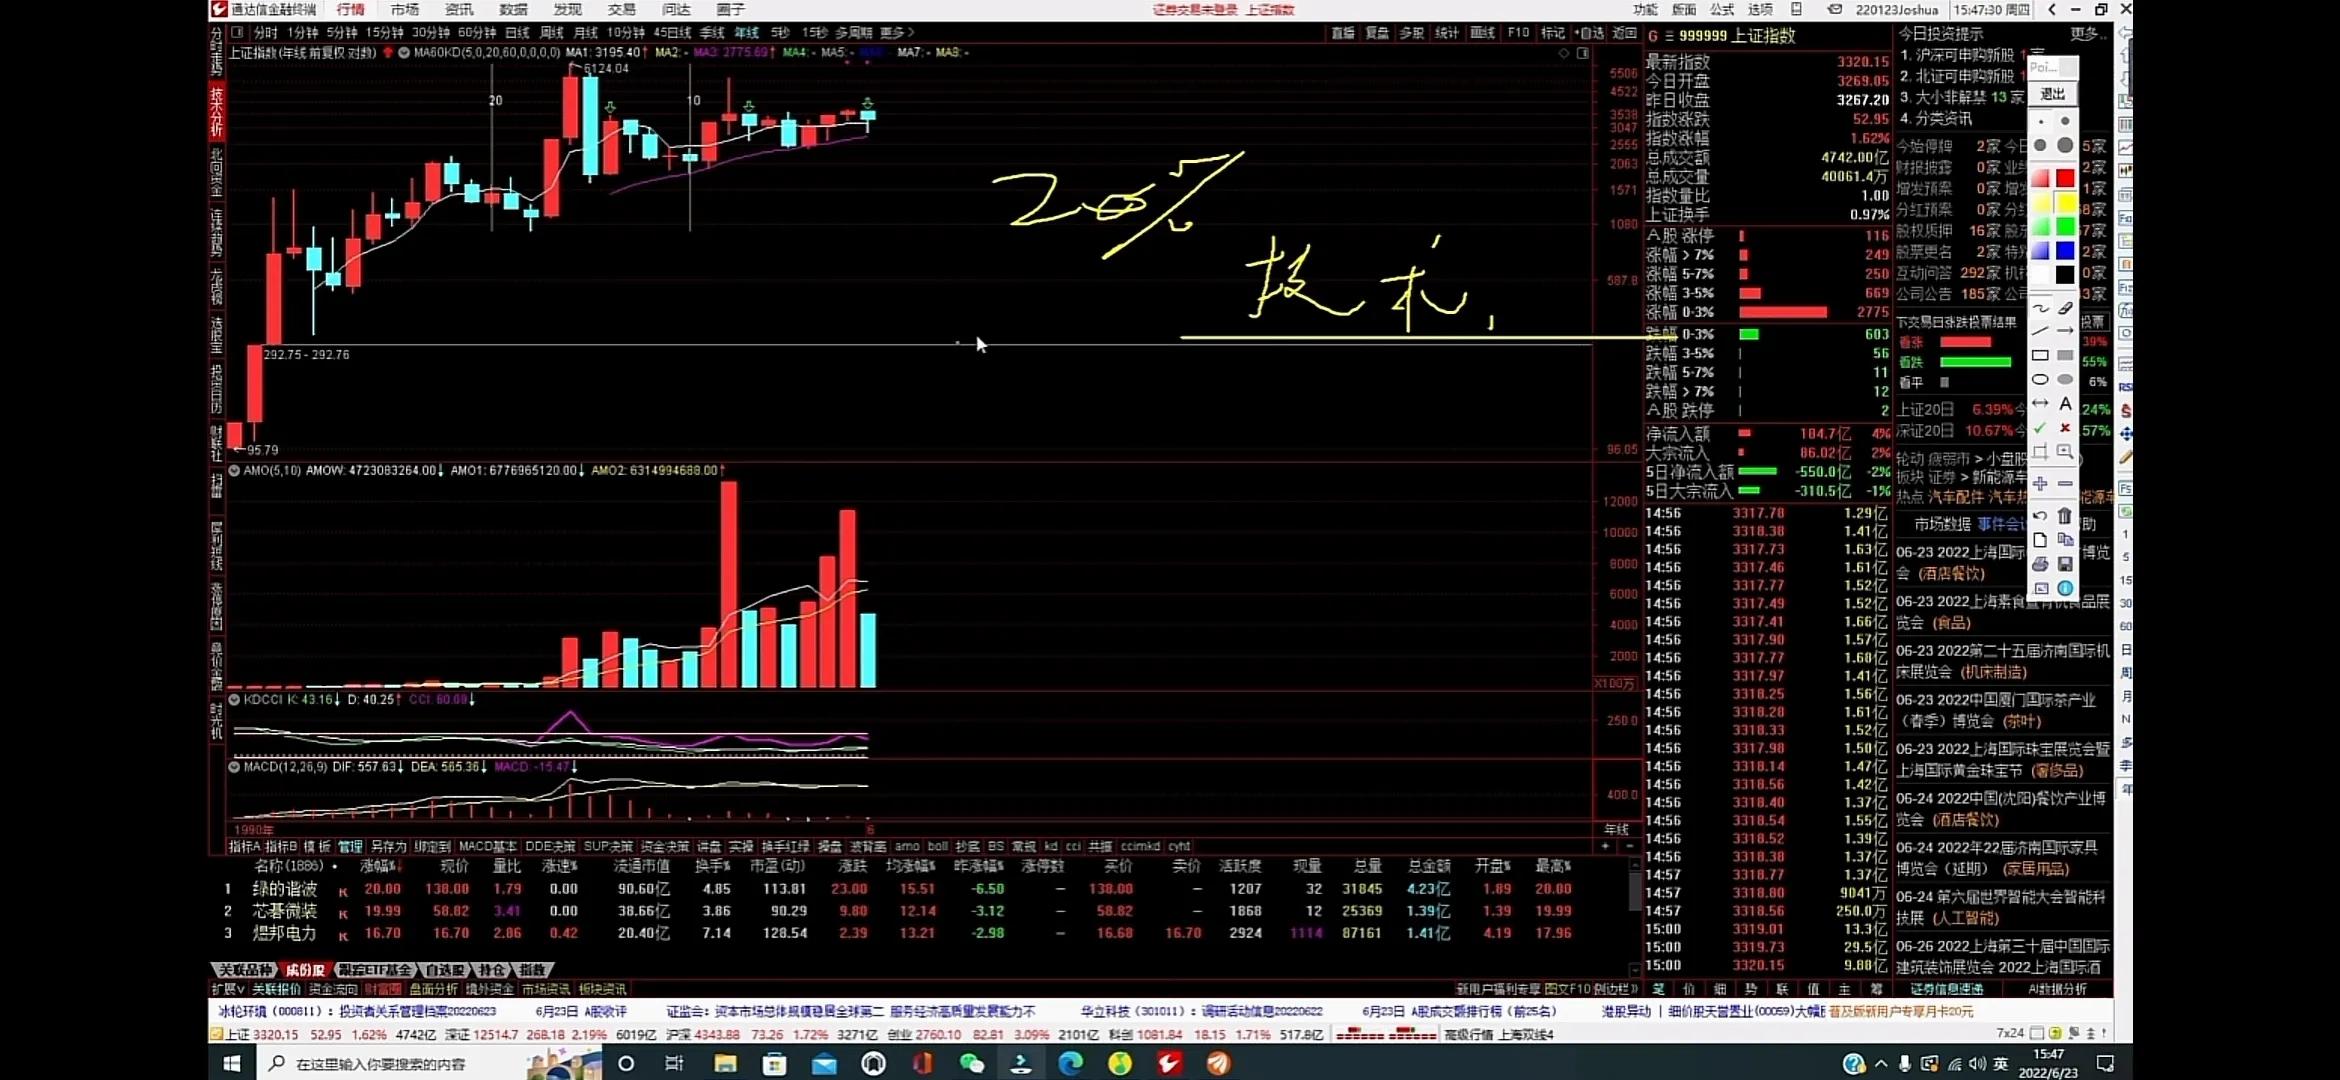Select the hollow rectangle shape tool
This screenshot has height=1080, width=2340.
coord(2040,355)
